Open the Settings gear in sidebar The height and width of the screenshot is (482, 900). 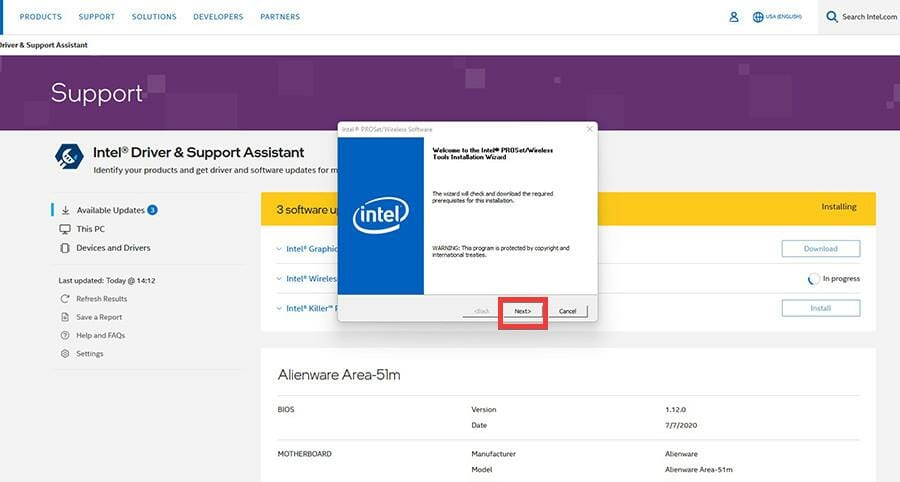click(65, 354)
